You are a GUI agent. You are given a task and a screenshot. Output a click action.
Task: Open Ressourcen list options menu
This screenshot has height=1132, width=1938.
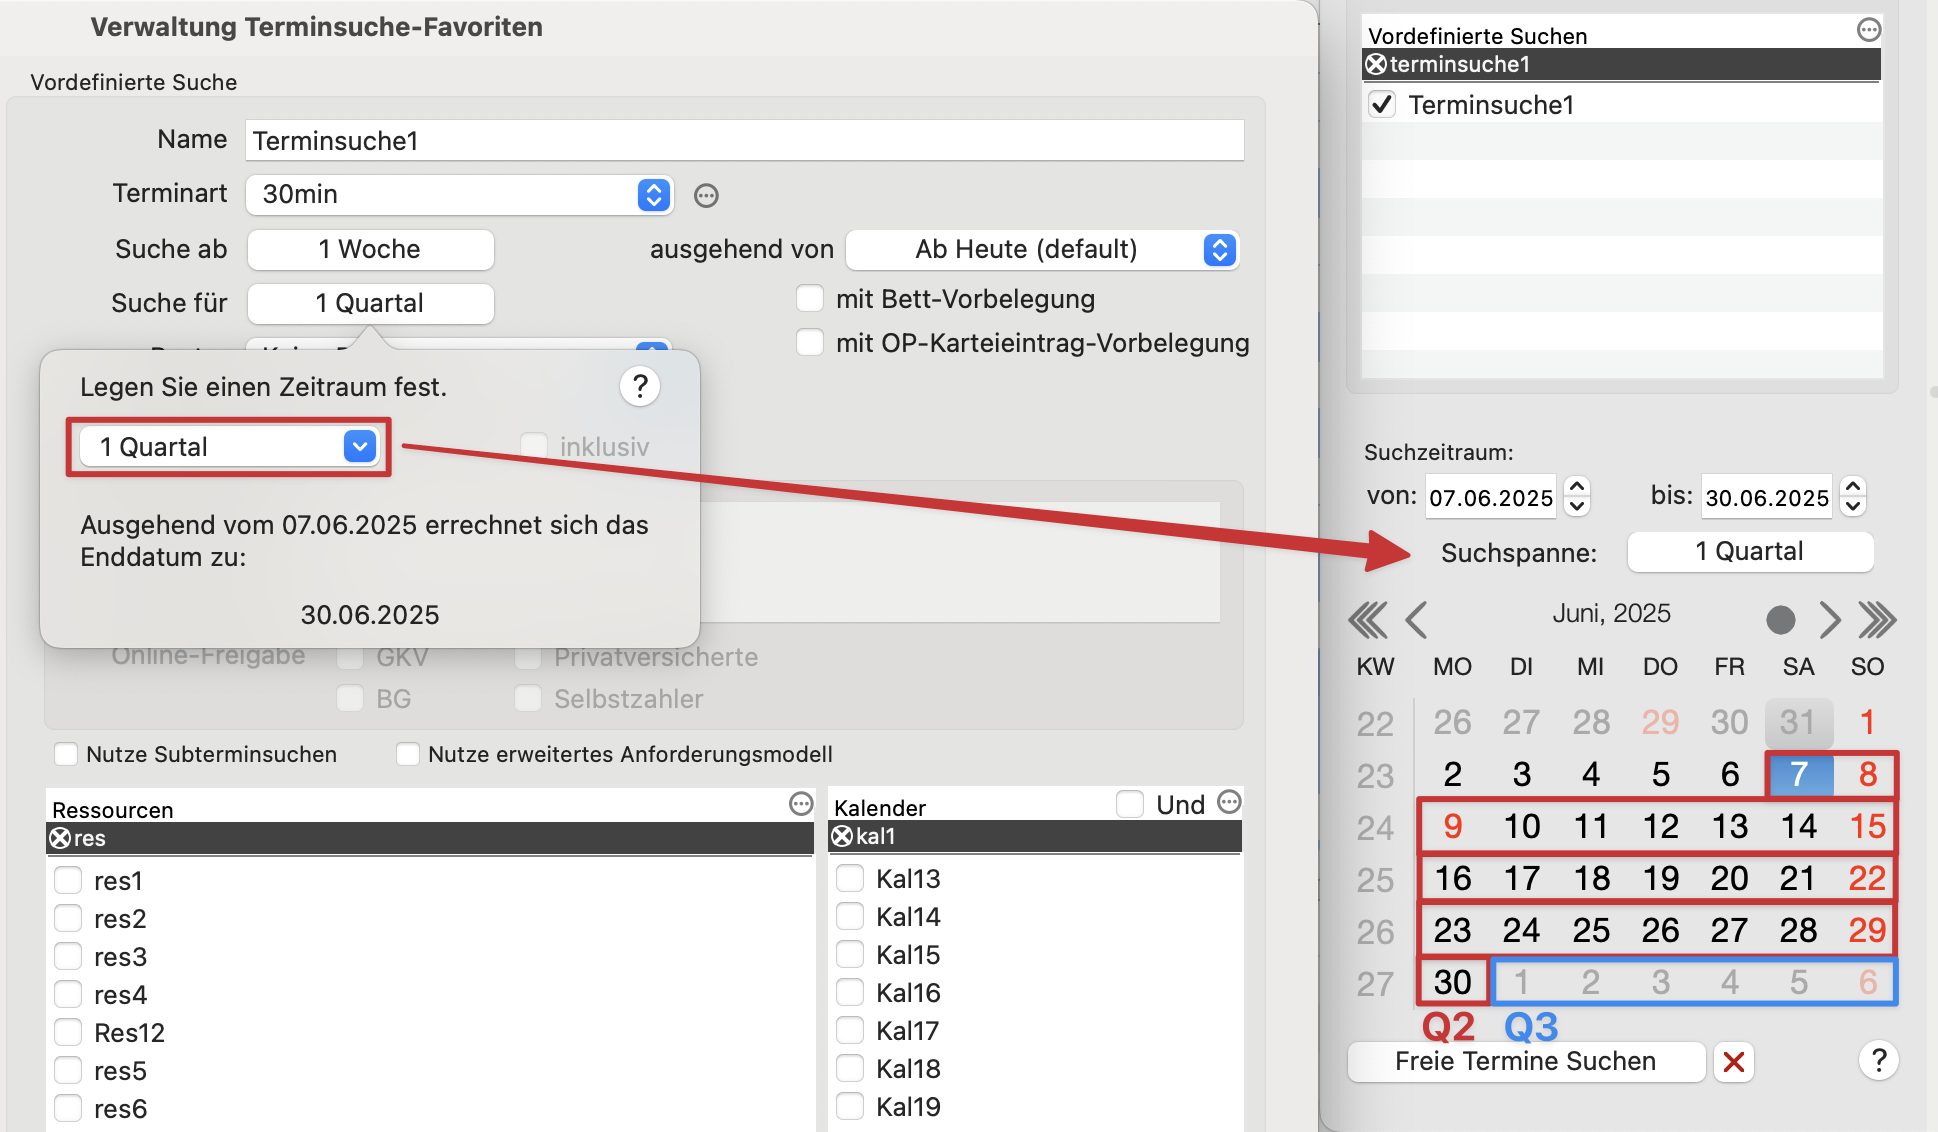pos(801,804)
